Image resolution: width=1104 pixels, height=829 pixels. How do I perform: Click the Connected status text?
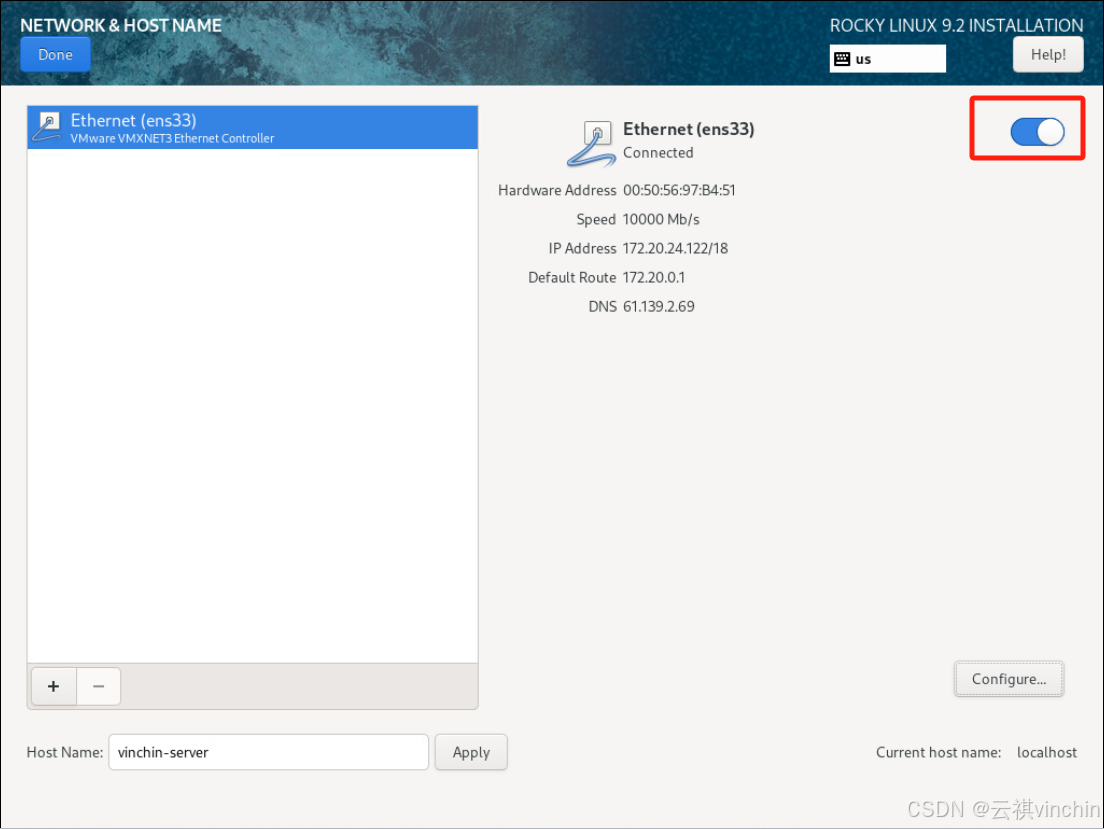(658, 153)
